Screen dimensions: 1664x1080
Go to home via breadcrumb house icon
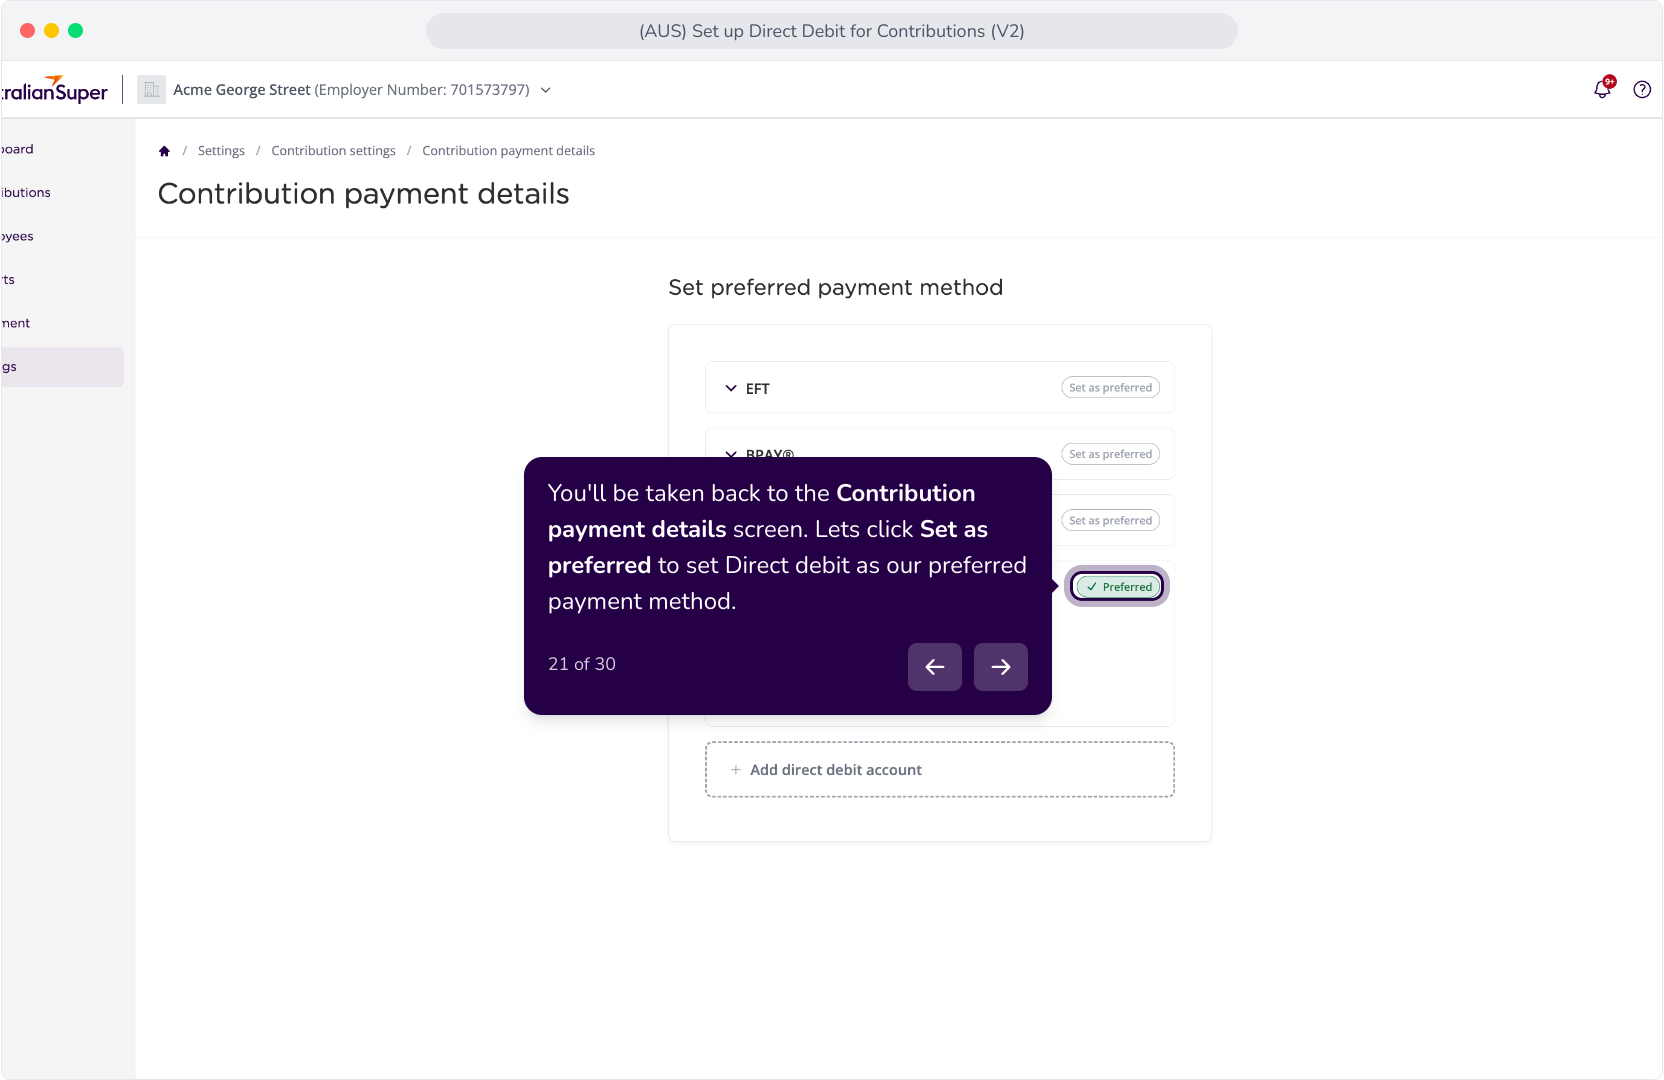pyautogui.click(x=164, y=151)
